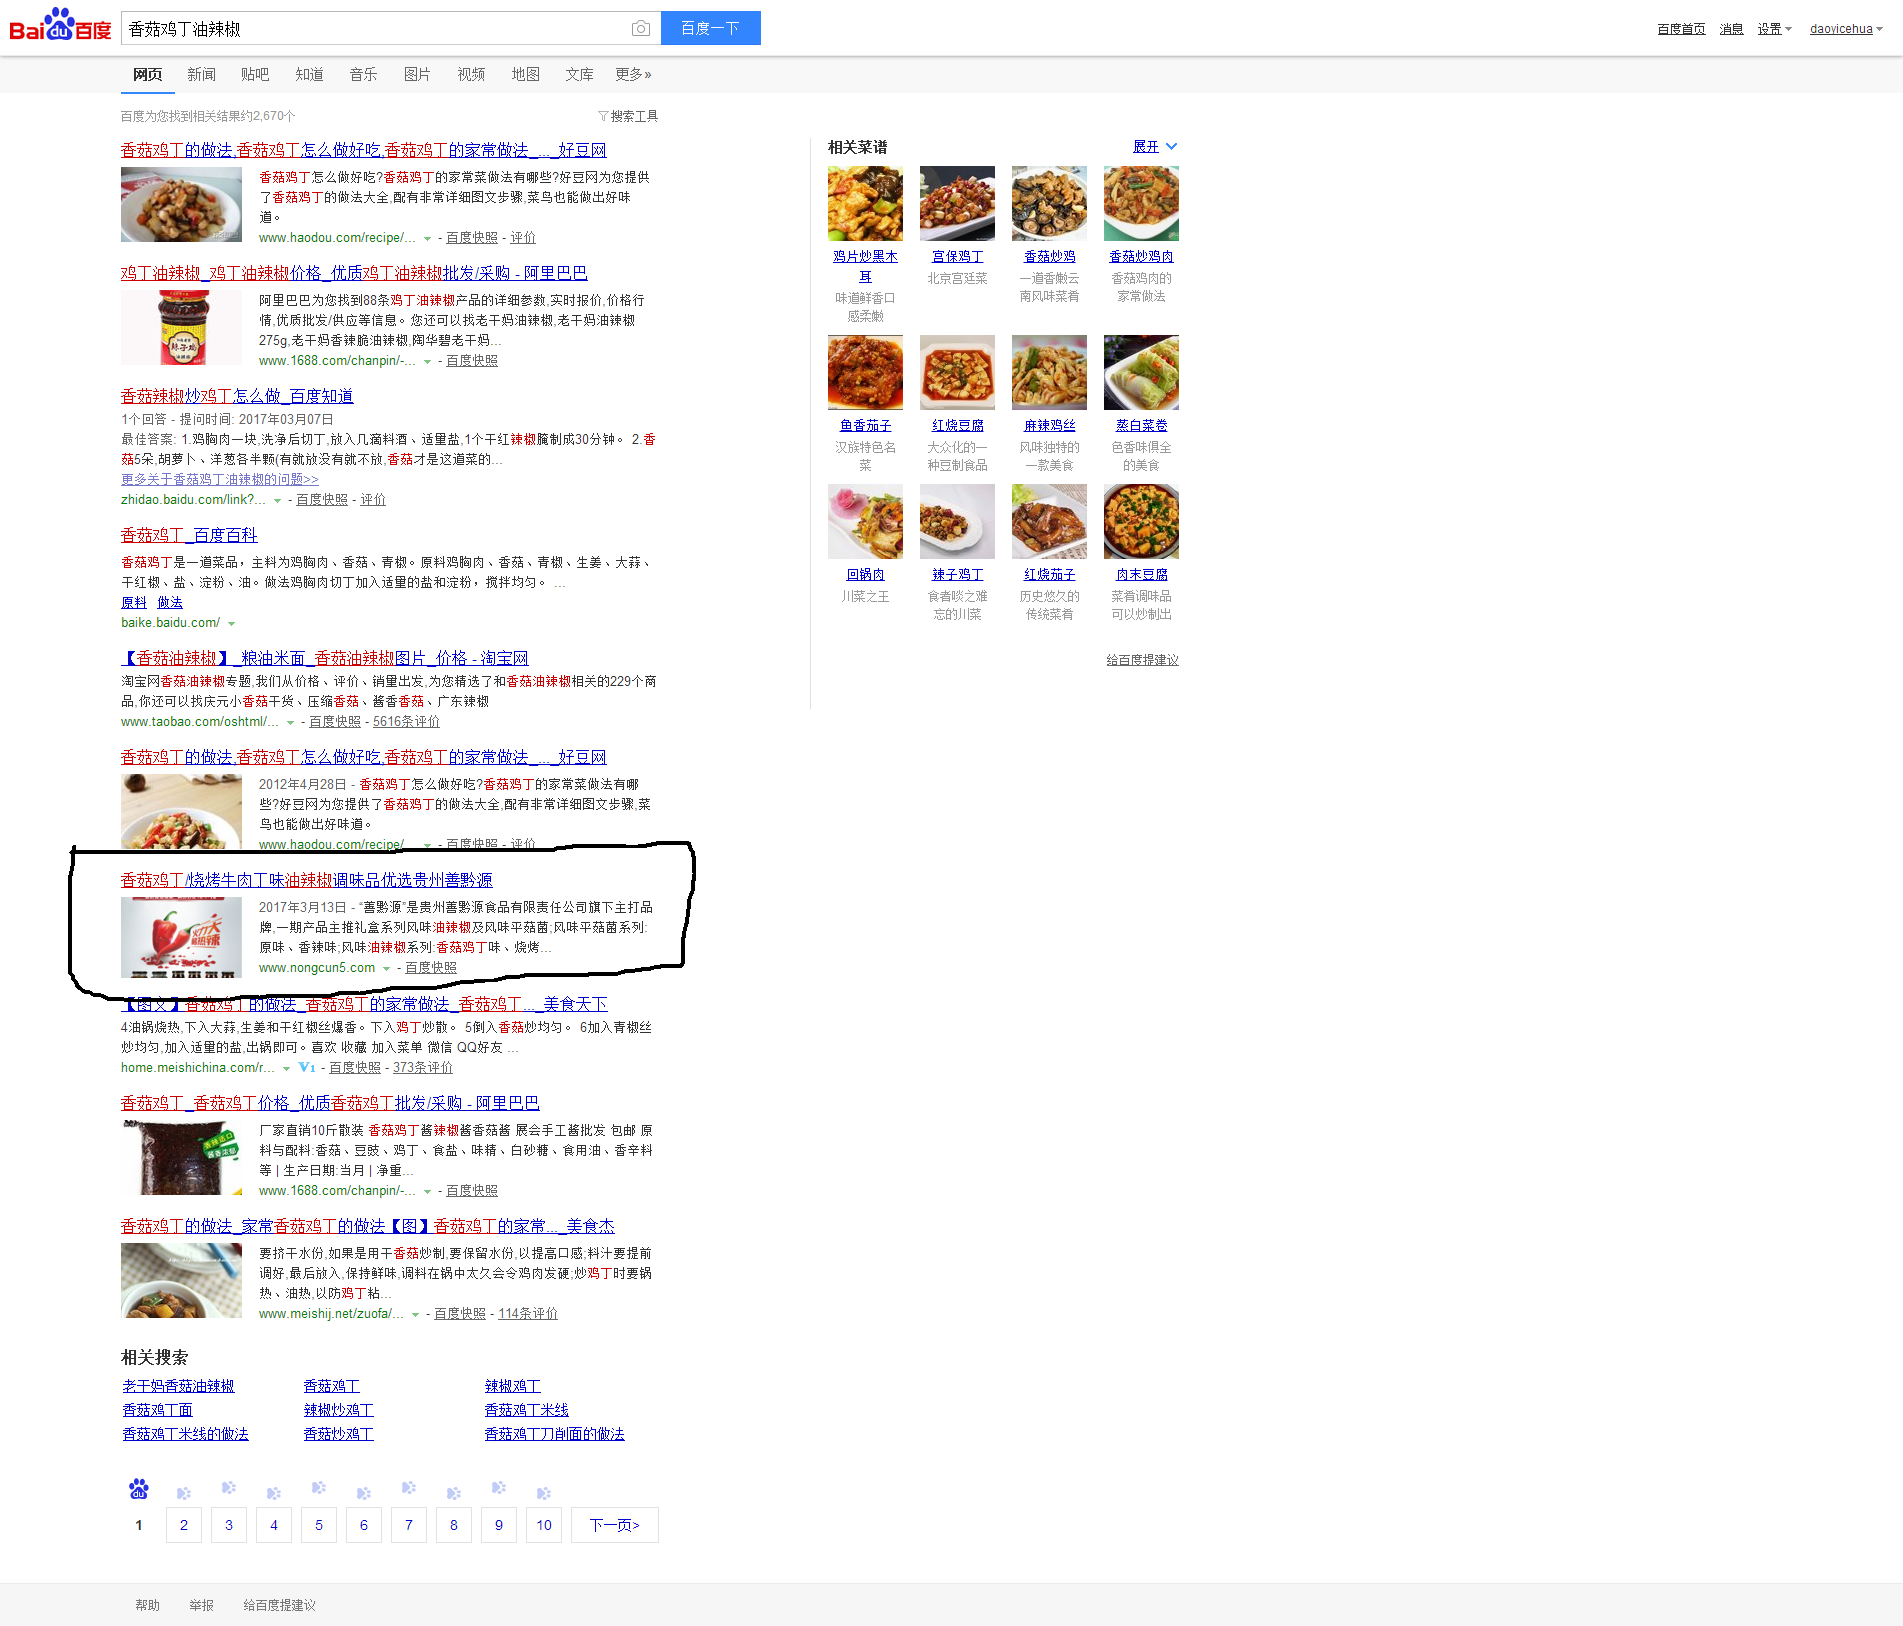
Task: Open 举报 footer link
Action: coord(201,1605)
